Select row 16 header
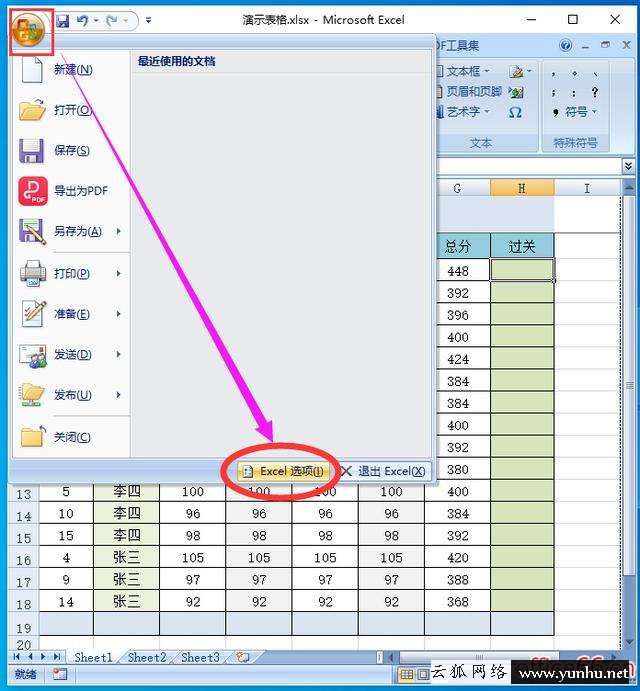 tap(24, 559)
